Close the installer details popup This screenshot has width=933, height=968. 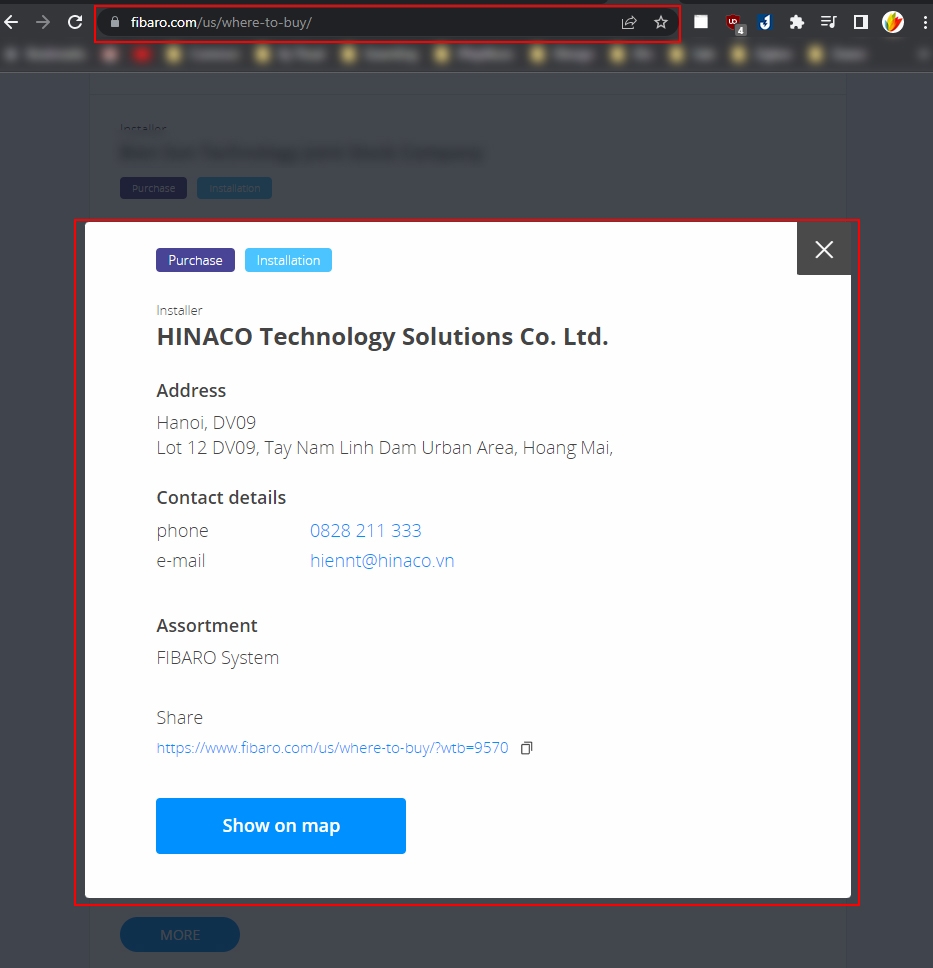coord(824,249)
